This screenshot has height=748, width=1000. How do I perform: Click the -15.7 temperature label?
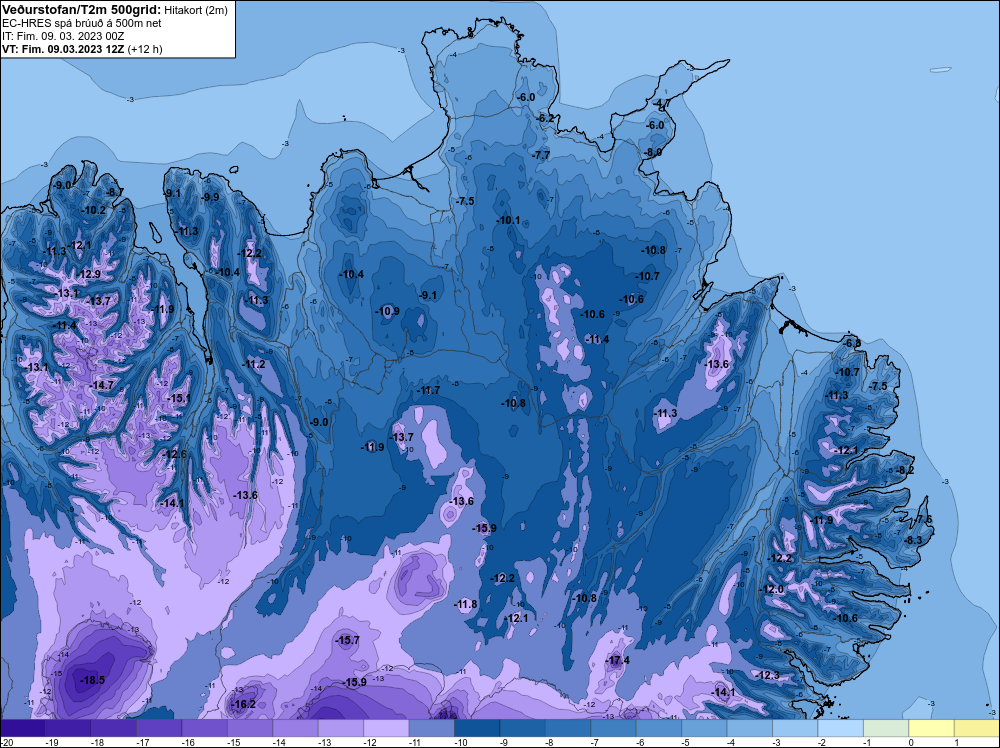pyautogui.click(x=348, y=640)
